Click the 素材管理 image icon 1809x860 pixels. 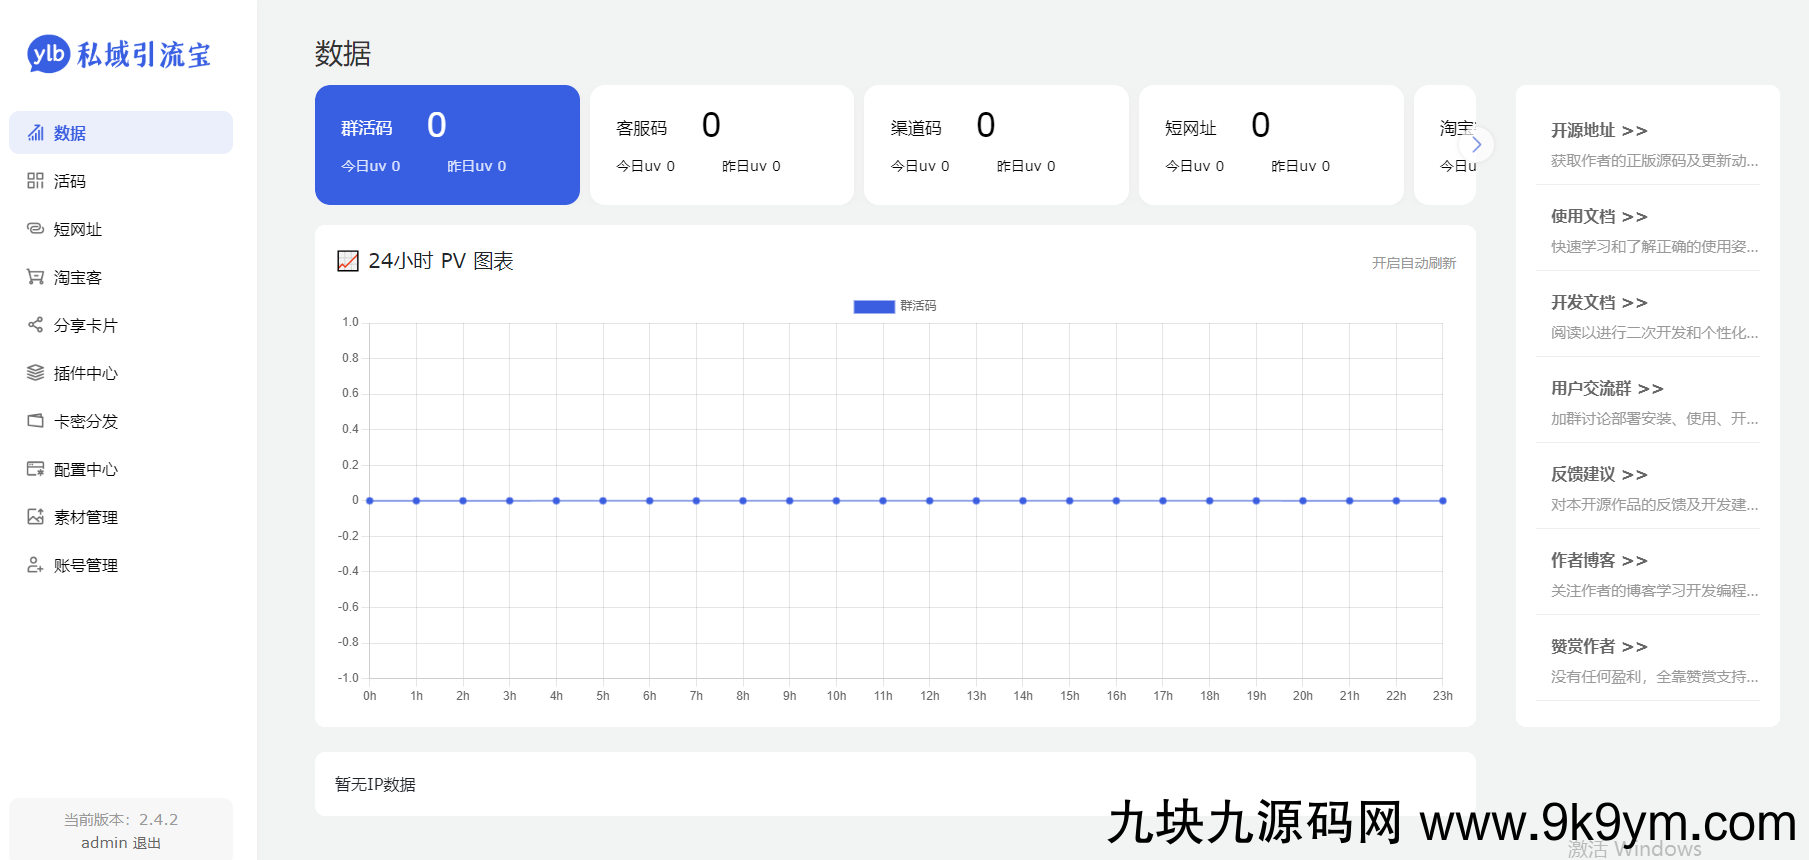[x=35, y=517]
